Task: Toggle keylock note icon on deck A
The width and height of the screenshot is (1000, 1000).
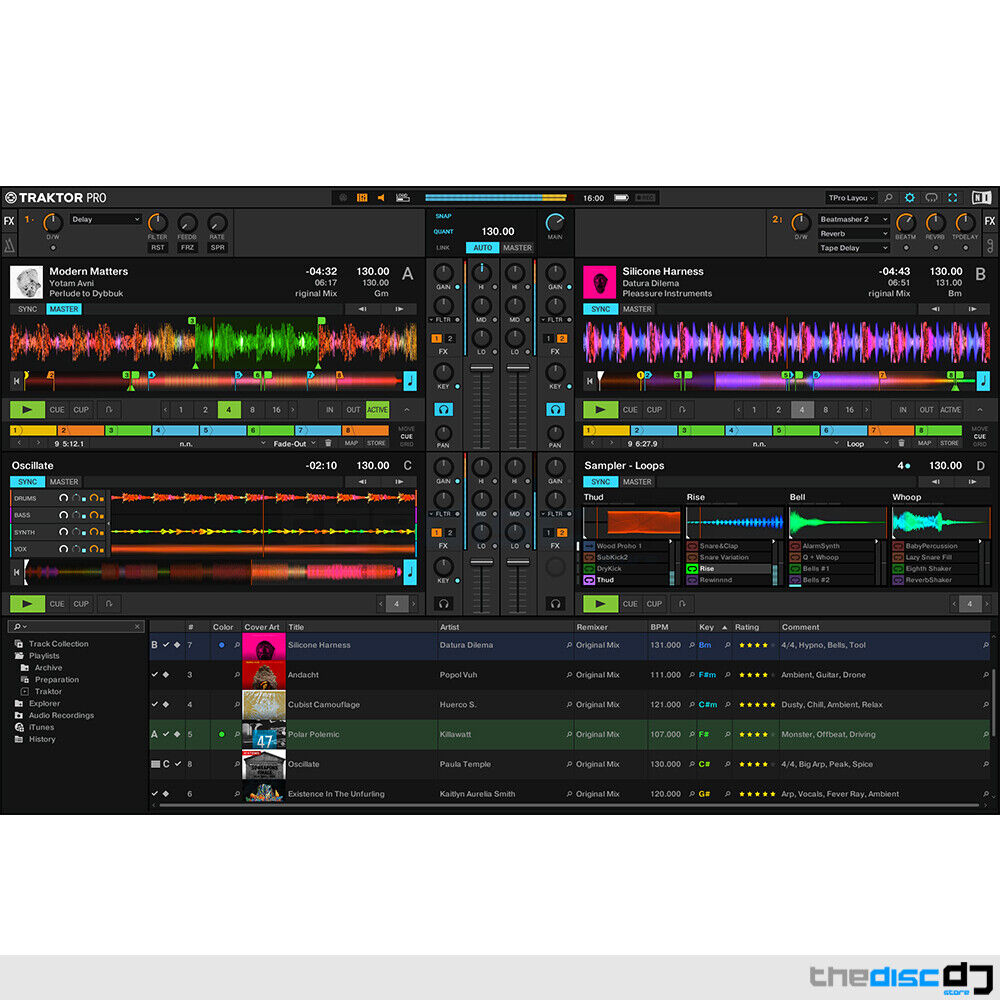Action: pyautogui.click(x=410, y=381)
